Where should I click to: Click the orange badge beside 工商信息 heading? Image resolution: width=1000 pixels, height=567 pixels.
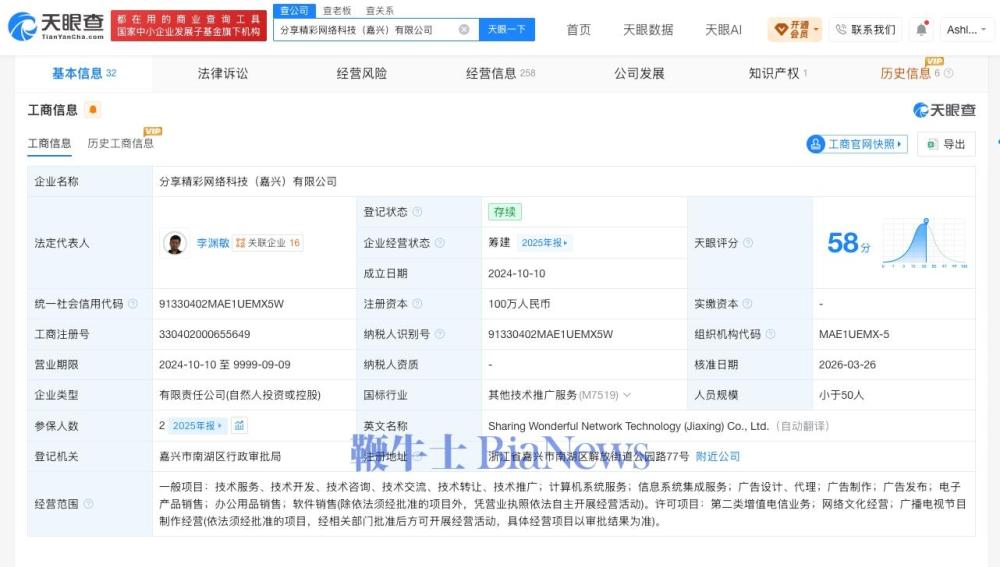[x=93, y=110]
